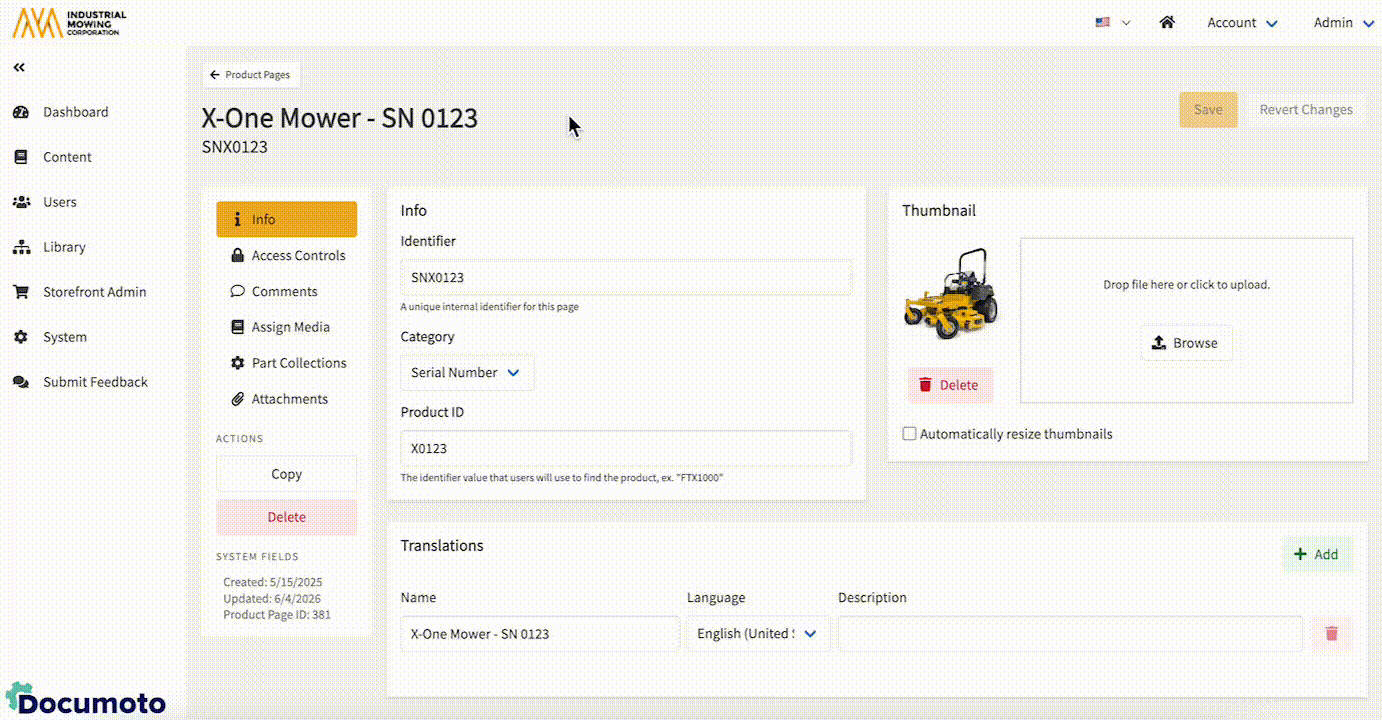Screen dimensions: 1382x720
Task: Click the Library hierarchy icon
Action: click(x=21, y=247)
